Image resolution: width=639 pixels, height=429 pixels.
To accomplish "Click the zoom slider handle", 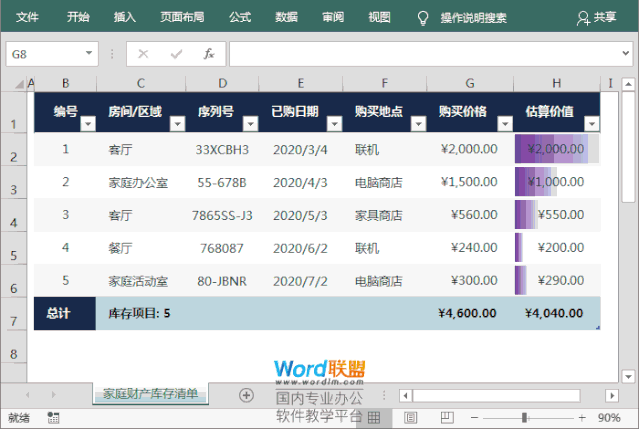I will [x=524, y=418].
